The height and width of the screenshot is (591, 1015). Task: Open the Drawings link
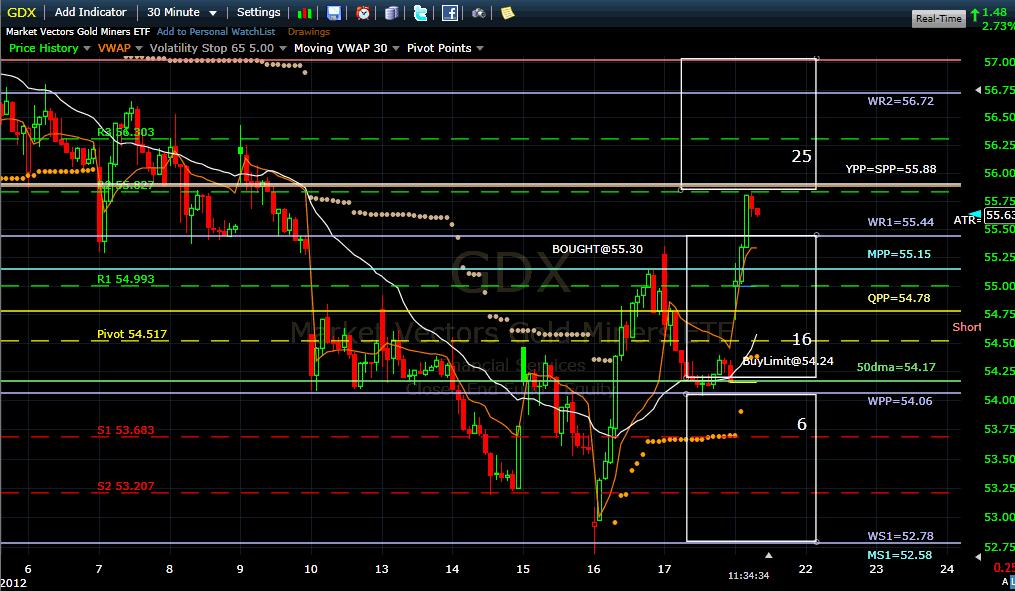click(x=309, y=31)
